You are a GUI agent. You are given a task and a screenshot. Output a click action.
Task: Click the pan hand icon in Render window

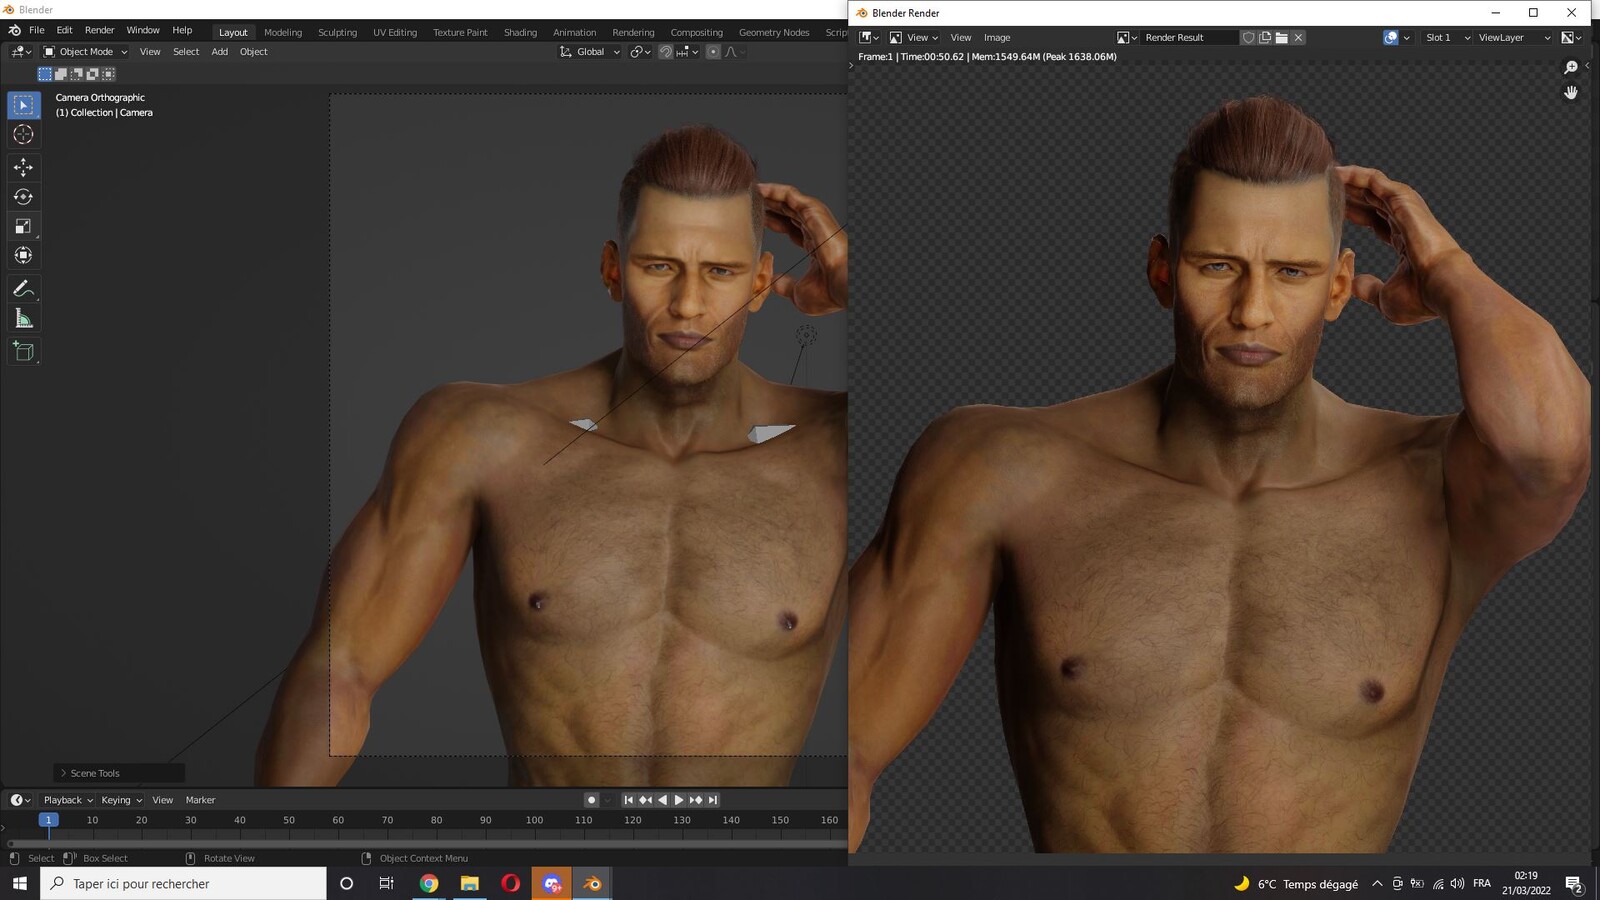(x=1570, y=92)
